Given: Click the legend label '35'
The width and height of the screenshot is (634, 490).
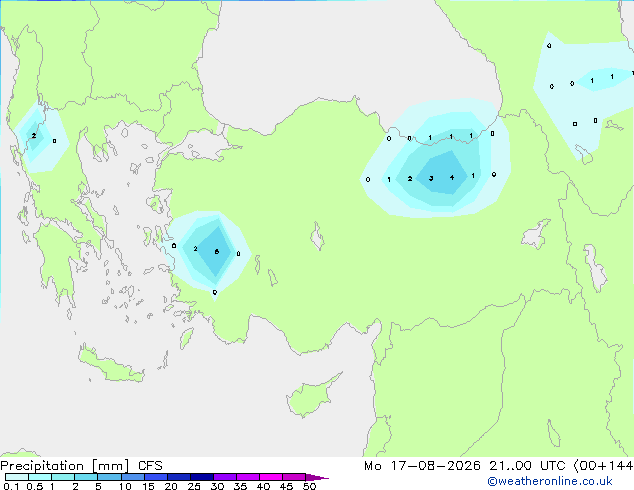Looking at the screenshot, I should (240, 486).
